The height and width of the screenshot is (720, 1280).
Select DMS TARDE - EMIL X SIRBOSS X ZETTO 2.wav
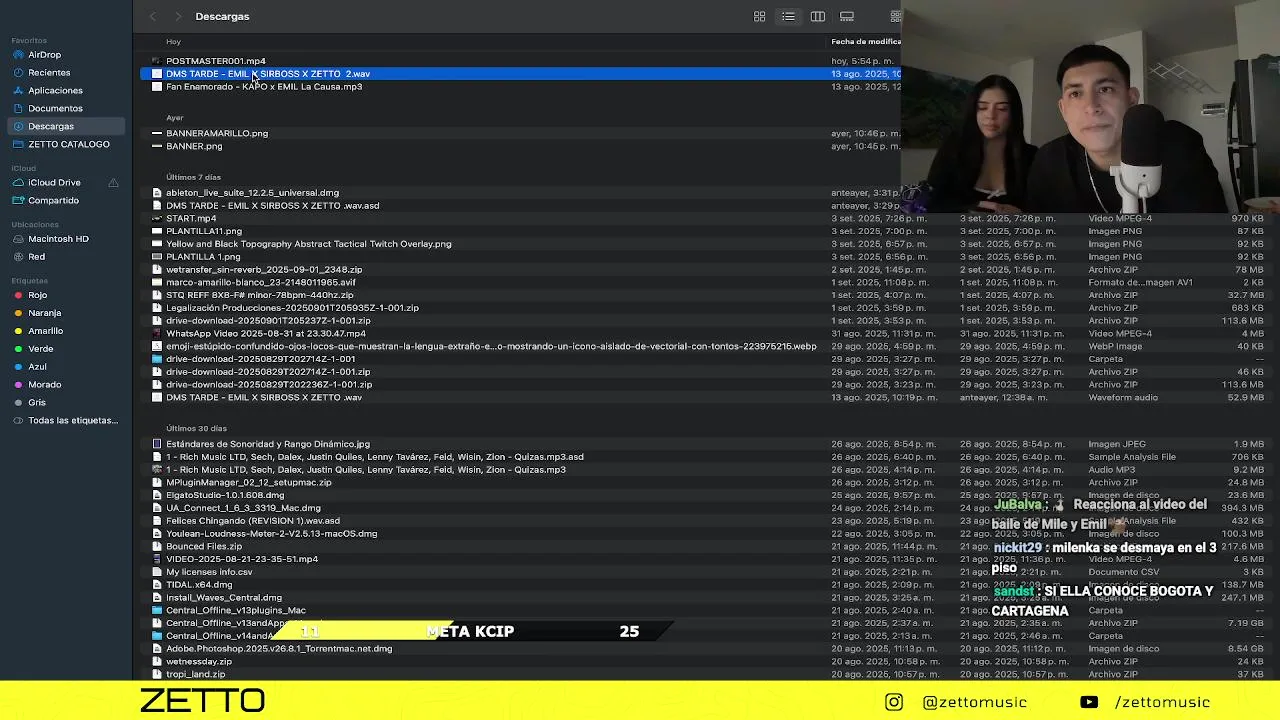[268, 74]
